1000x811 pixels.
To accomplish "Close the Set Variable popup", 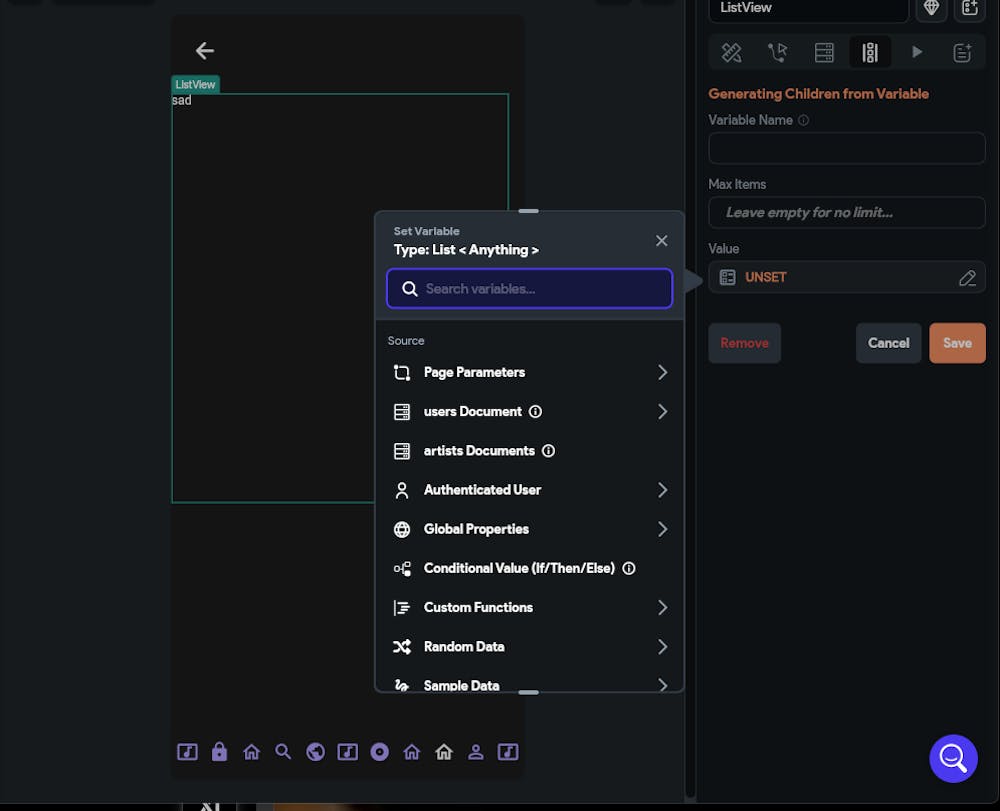I will click(x=661, y=241).
